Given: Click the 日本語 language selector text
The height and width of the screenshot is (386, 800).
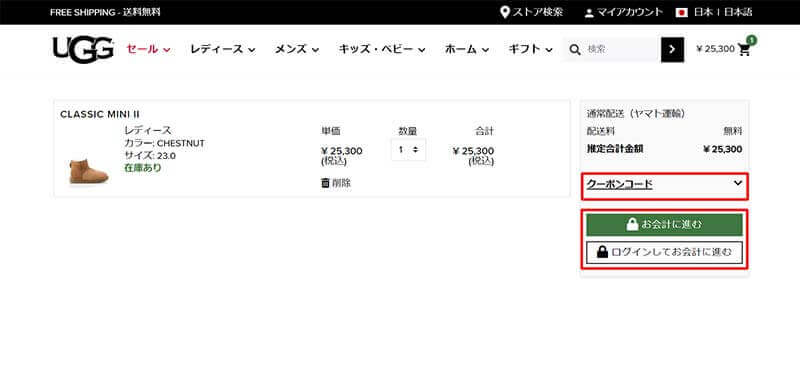Looking at the screenshot, I should 737,12.
